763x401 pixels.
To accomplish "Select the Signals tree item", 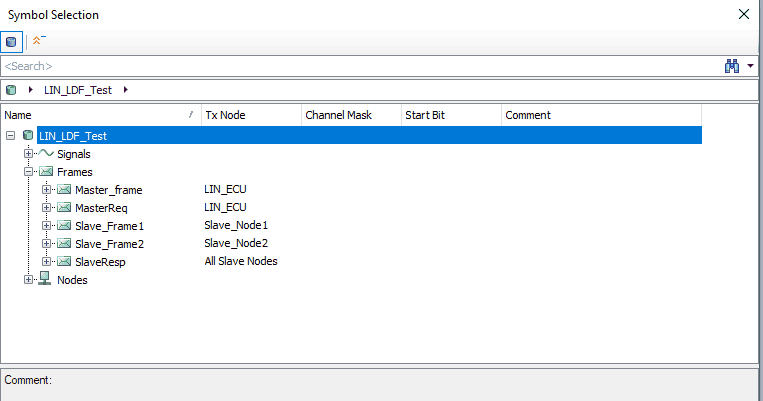I will (x=73, y=154).
